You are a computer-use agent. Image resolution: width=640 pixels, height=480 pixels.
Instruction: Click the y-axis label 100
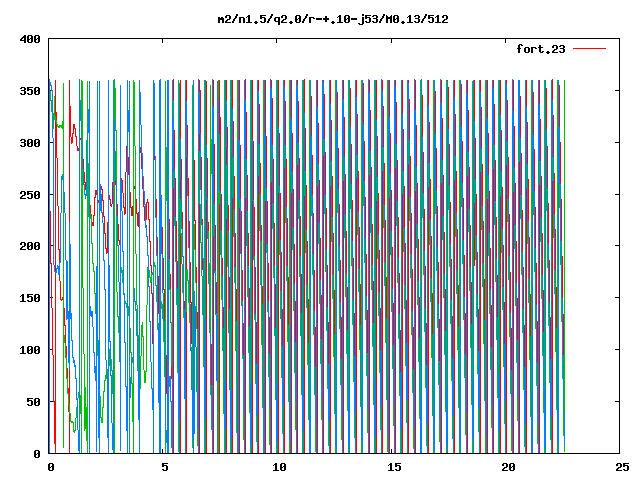tap(30, 350)
